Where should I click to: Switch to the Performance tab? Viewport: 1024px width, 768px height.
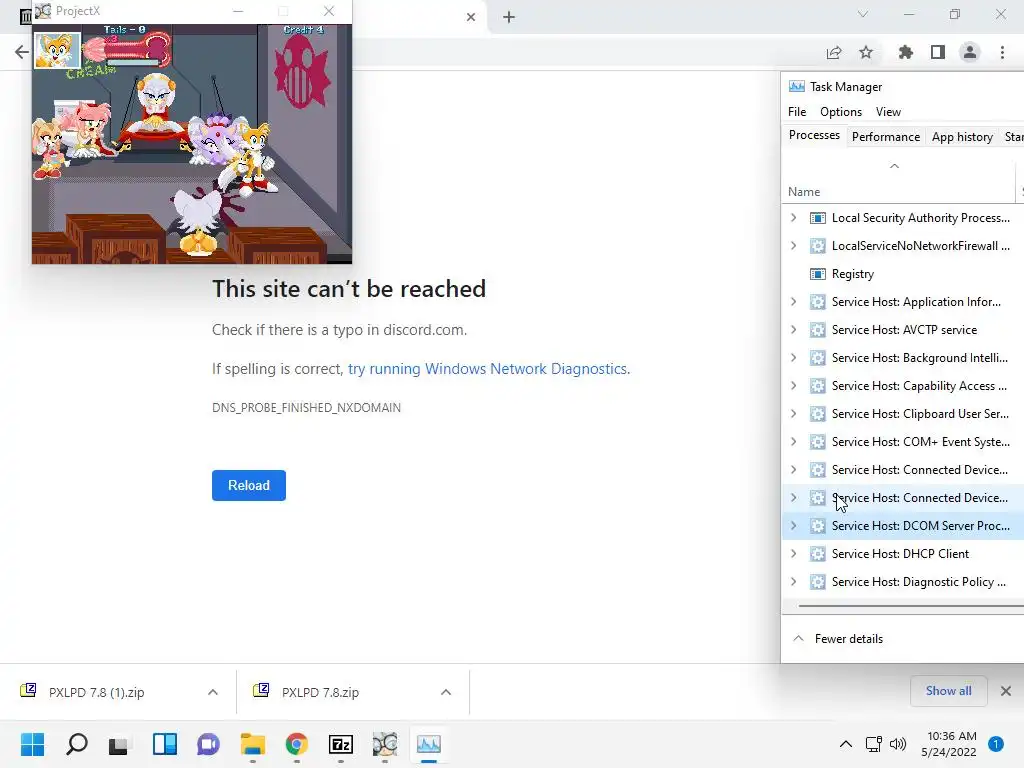coord(886,136)
